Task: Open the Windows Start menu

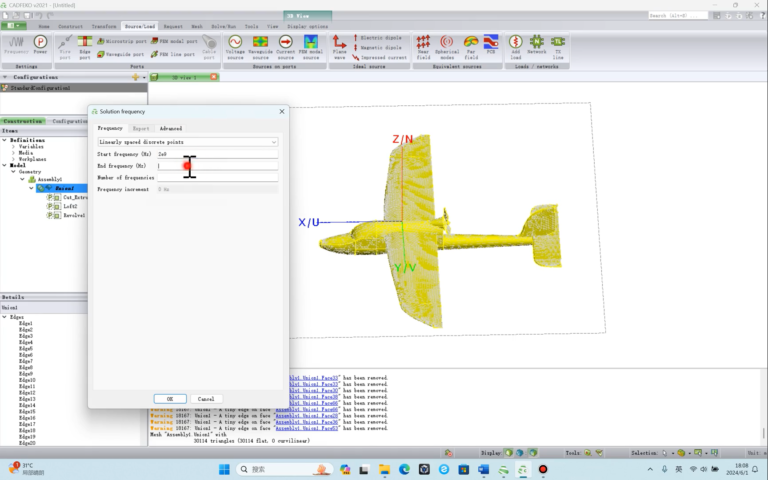Action: [x=224, y=469]
